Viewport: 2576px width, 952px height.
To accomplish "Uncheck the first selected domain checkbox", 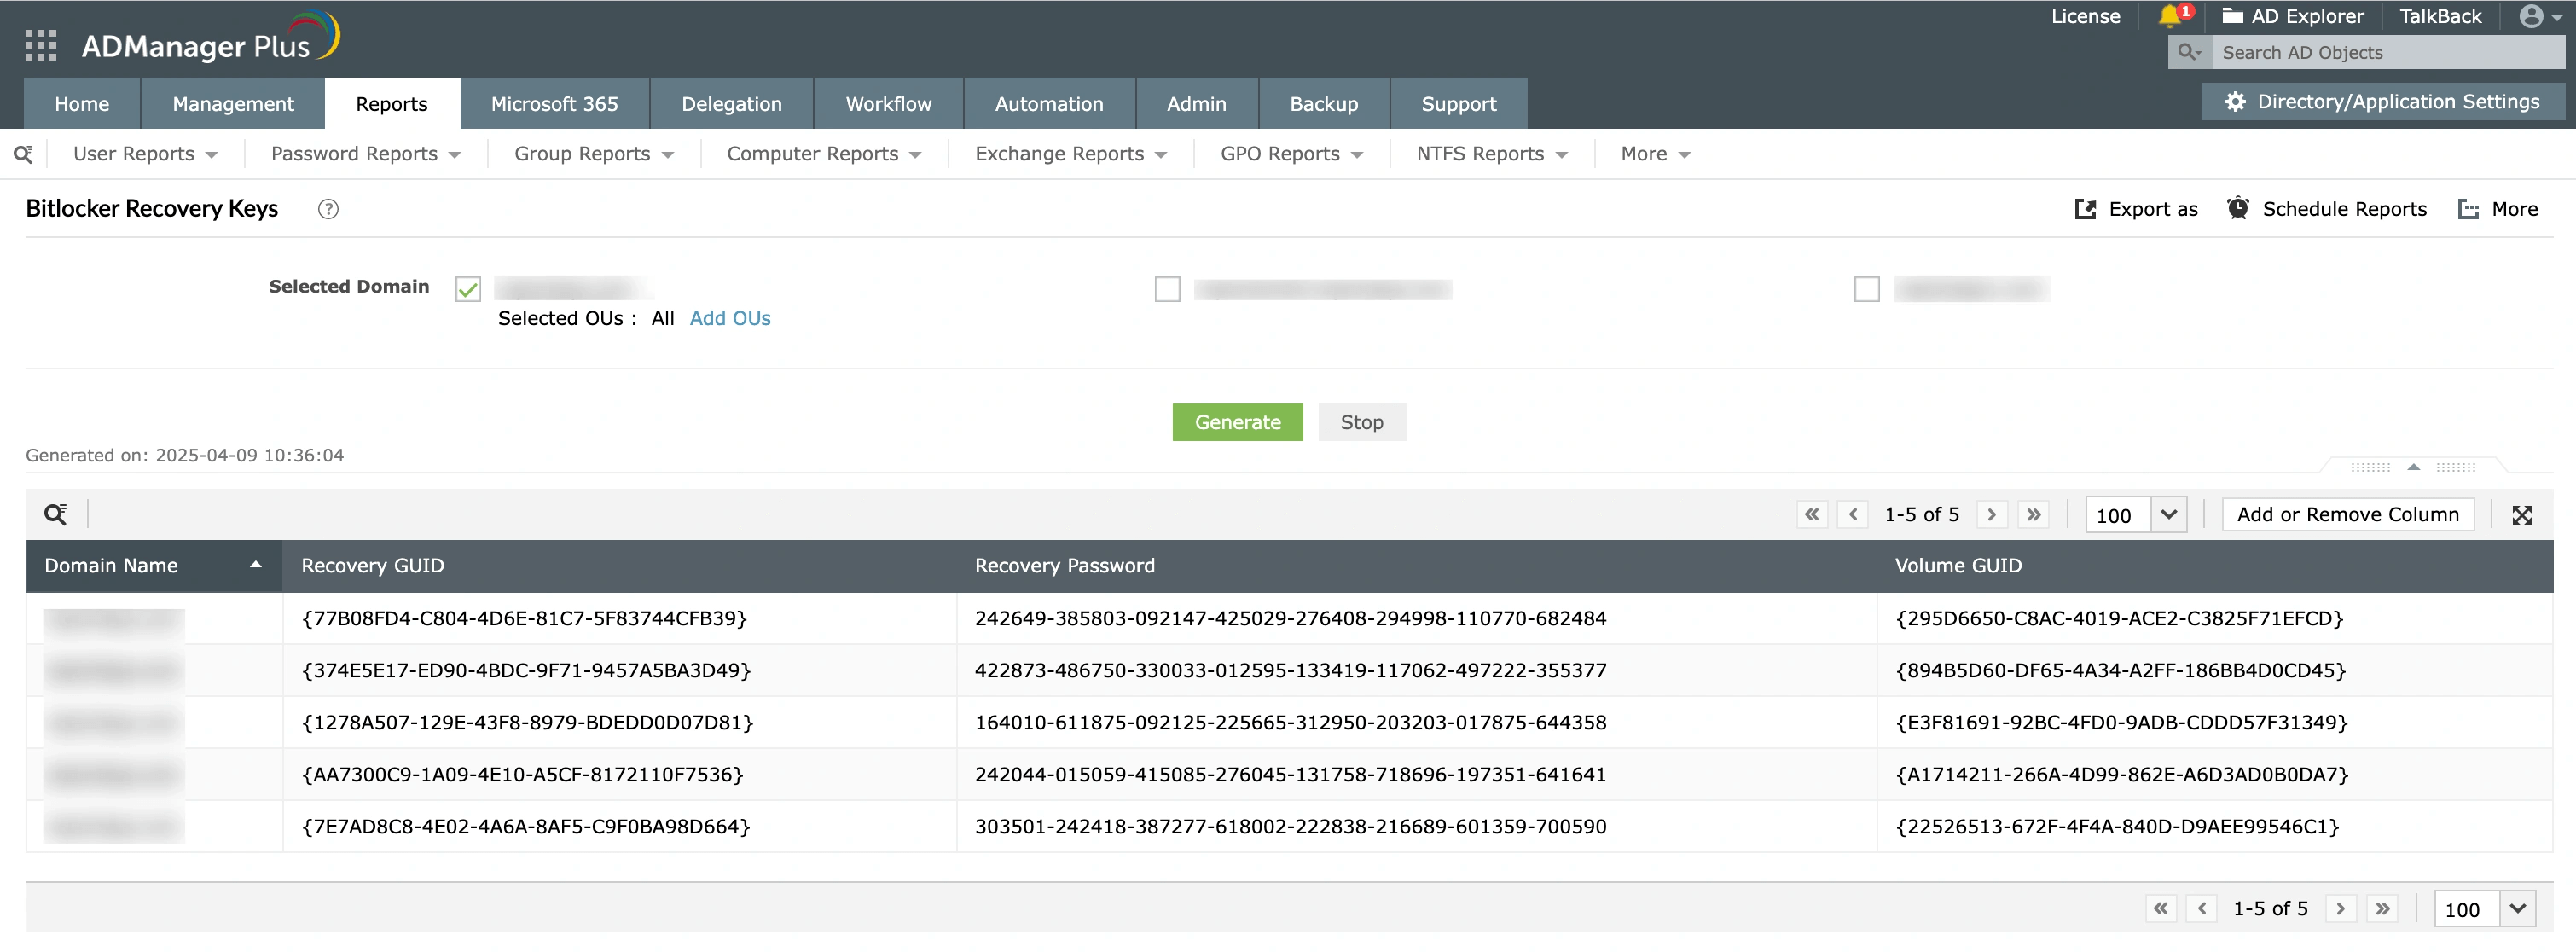I will click(468, 289).
